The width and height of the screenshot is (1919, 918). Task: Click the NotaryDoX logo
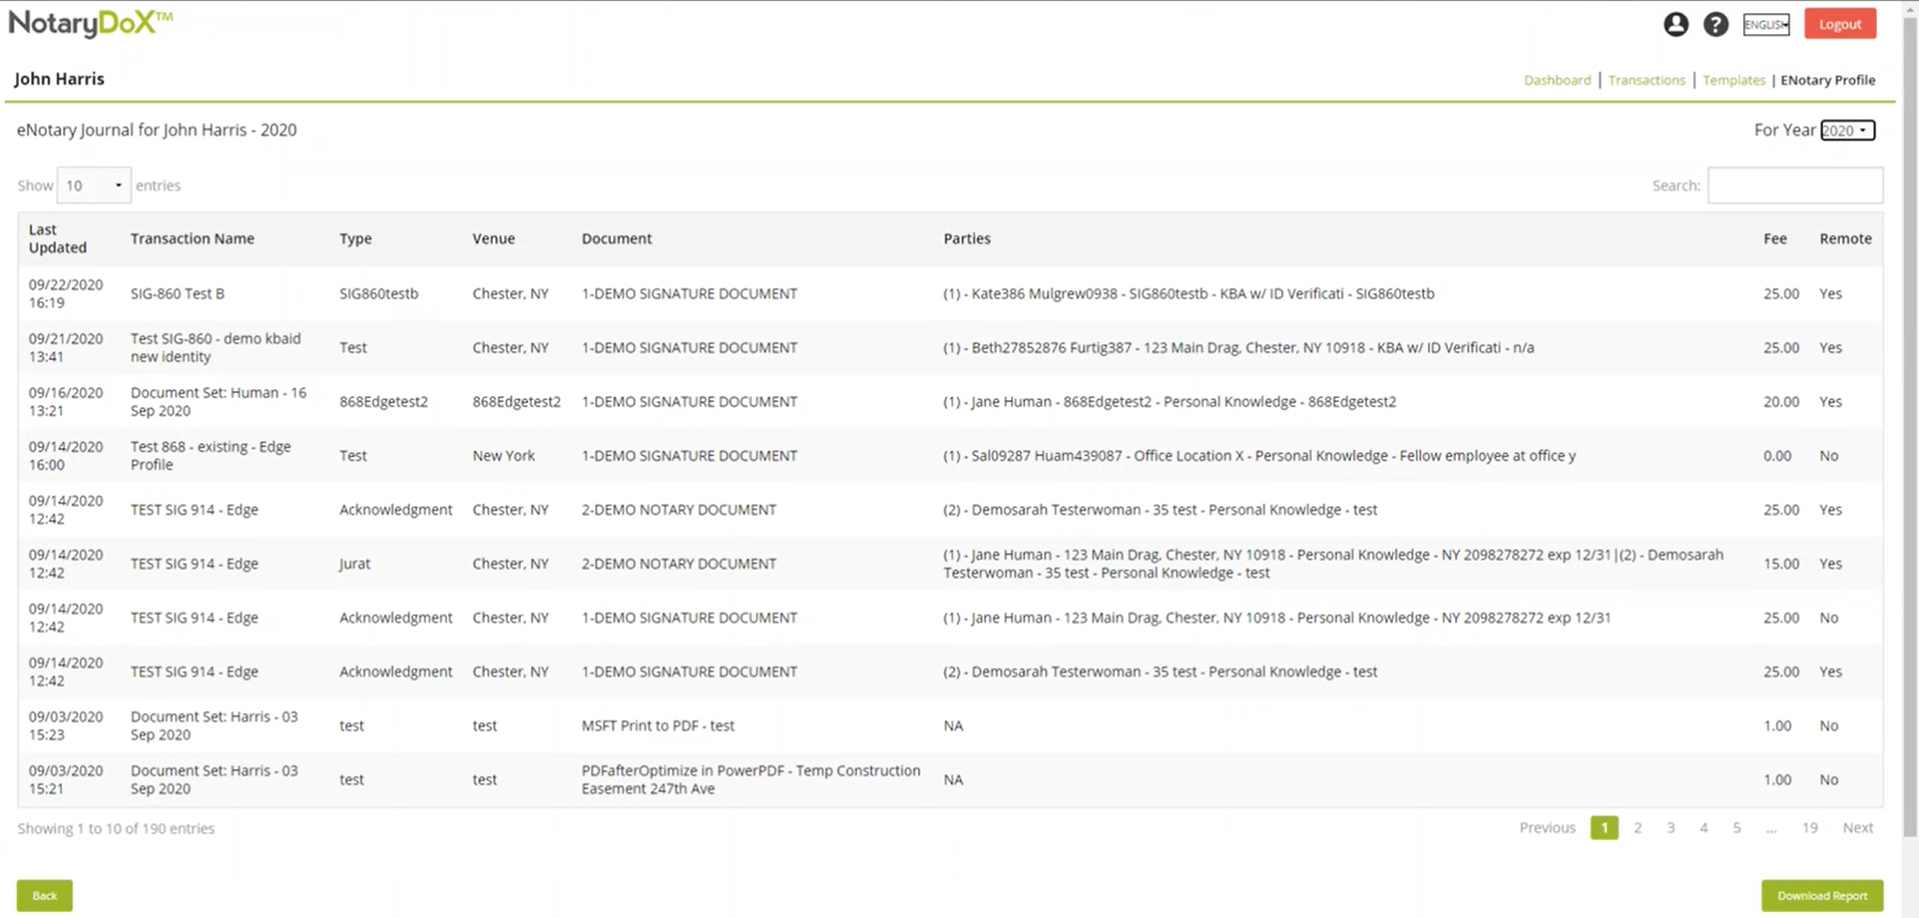pyautogui.click(x=90, y=24)
